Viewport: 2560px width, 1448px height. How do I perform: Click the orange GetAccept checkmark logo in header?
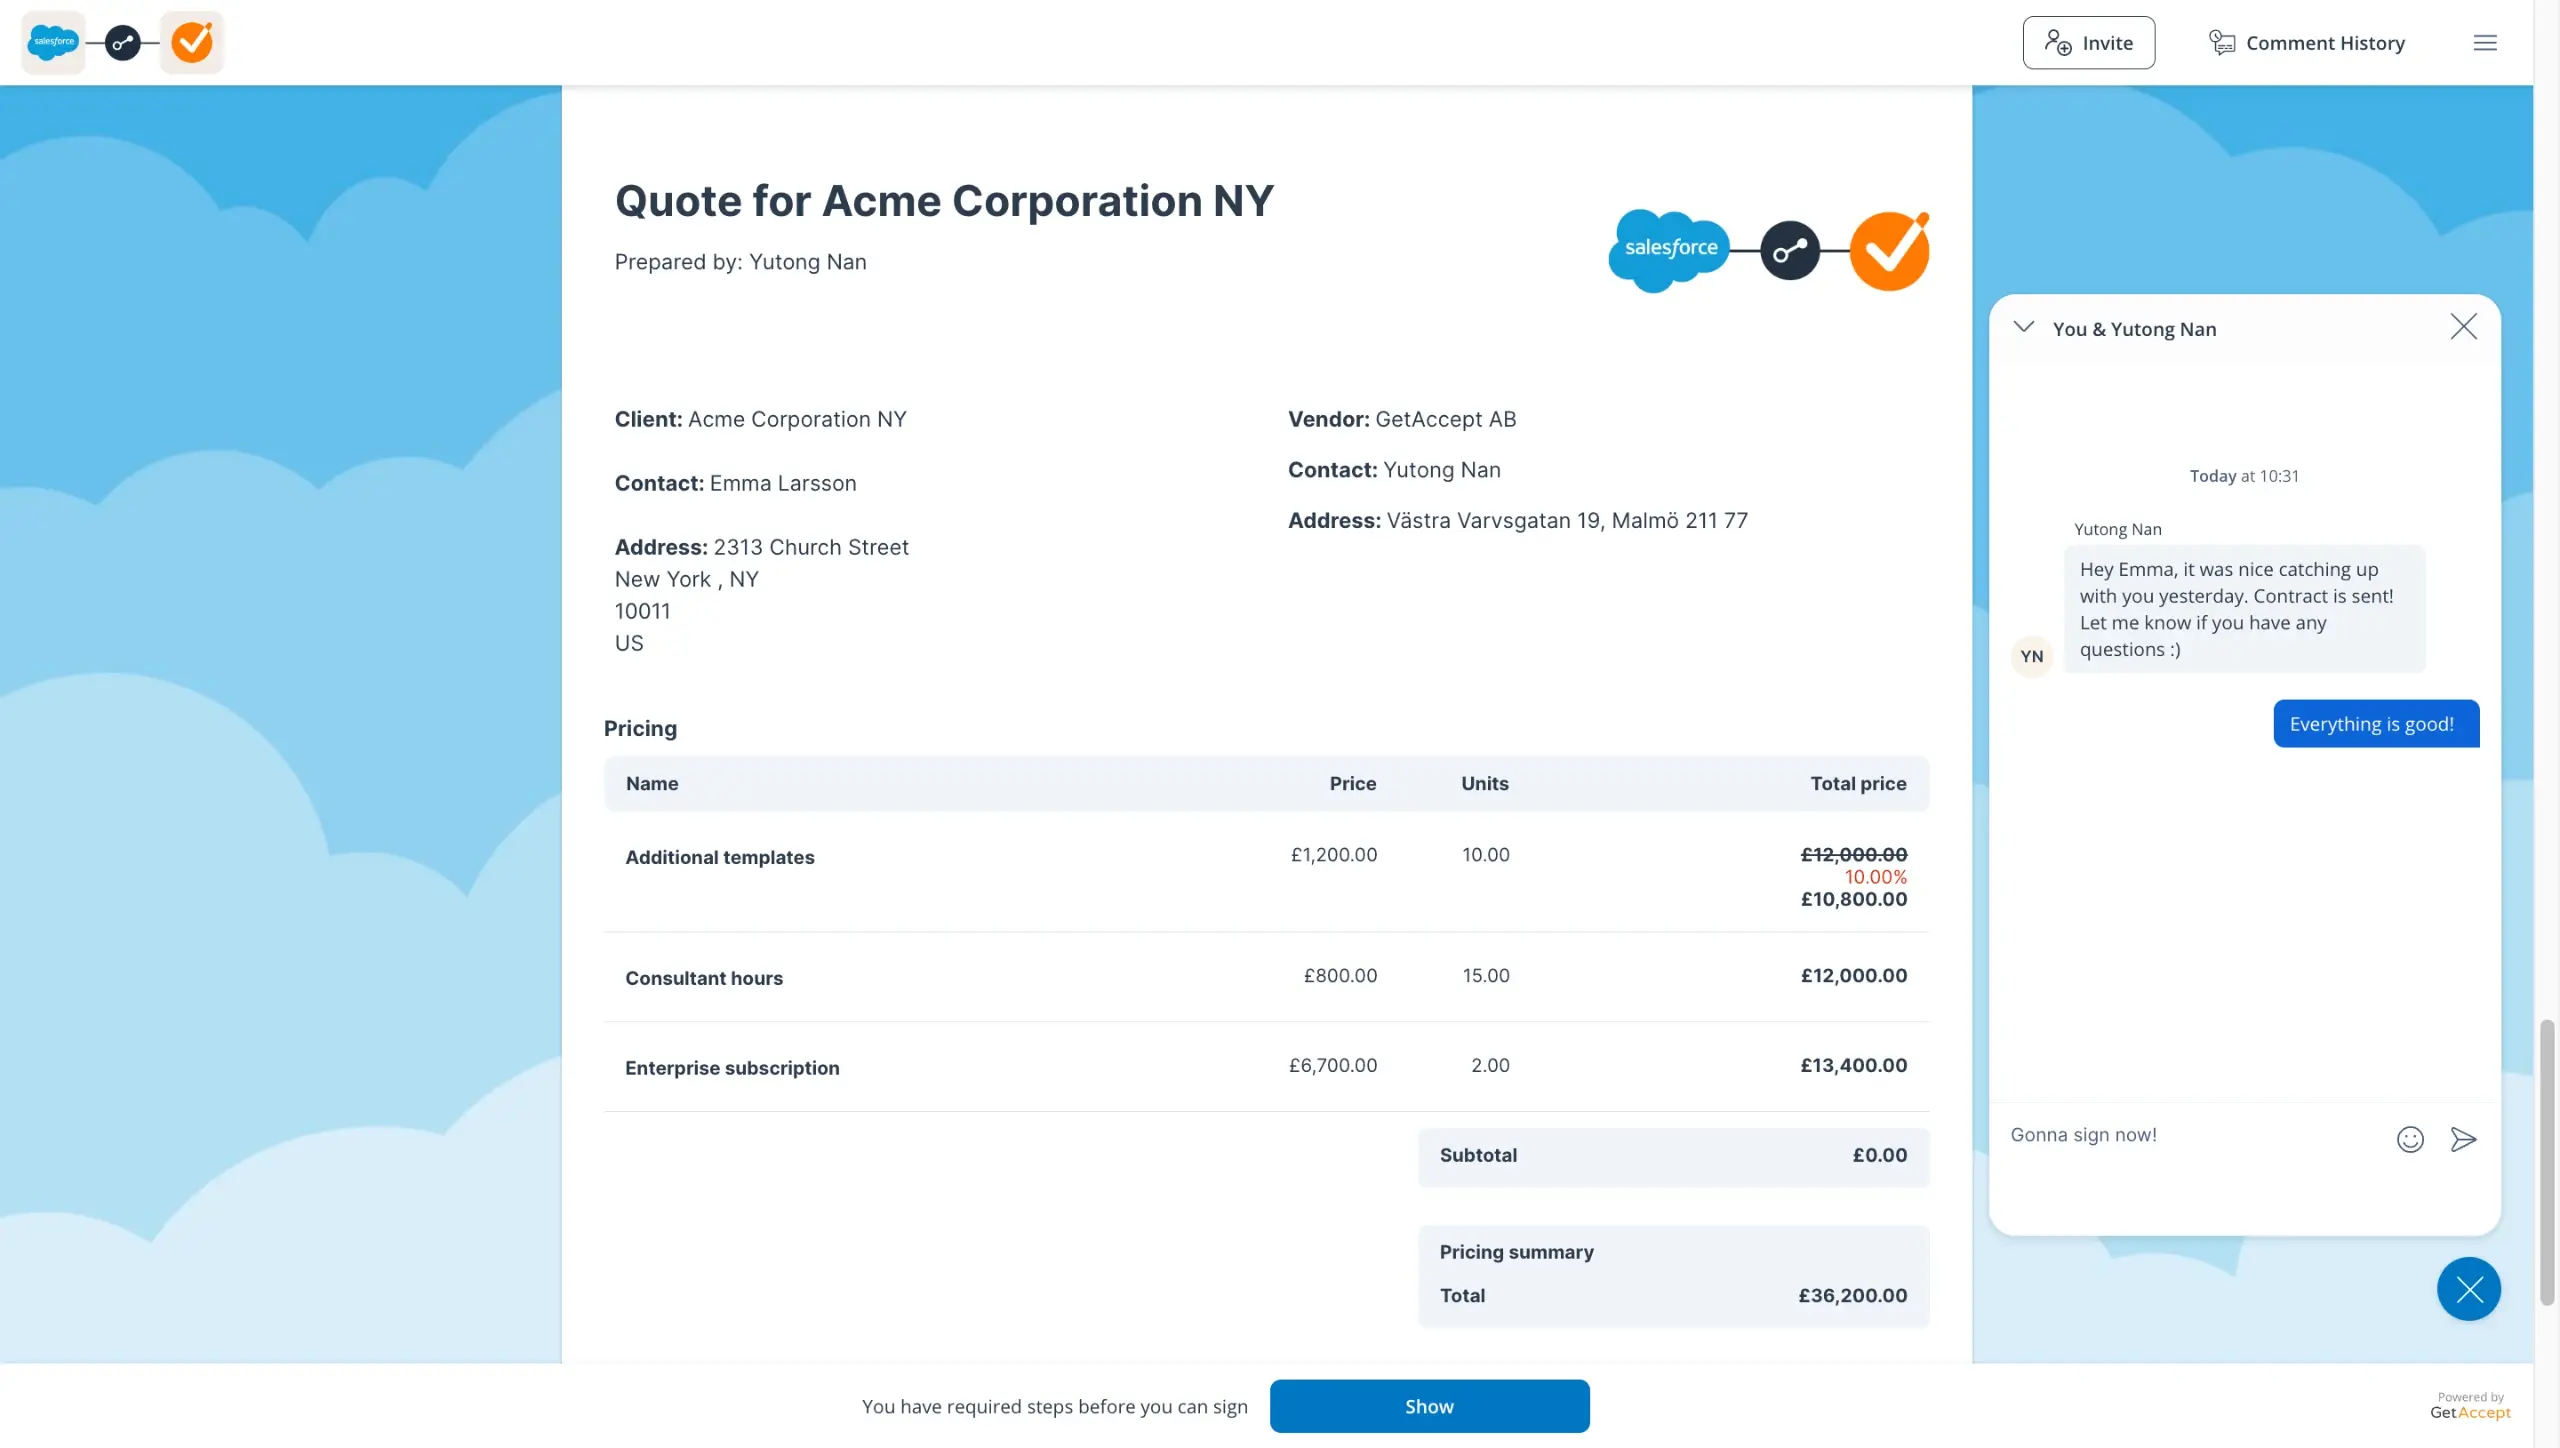point(192,42)
